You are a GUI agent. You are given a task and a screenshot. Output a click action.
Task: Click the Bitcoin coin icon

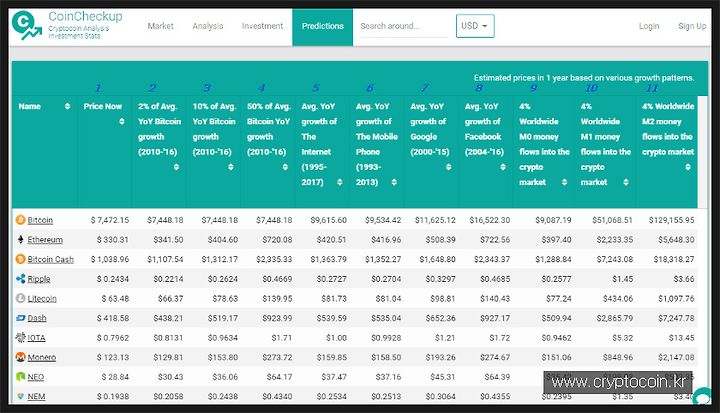pyautogui.click(x=20, y=220)
